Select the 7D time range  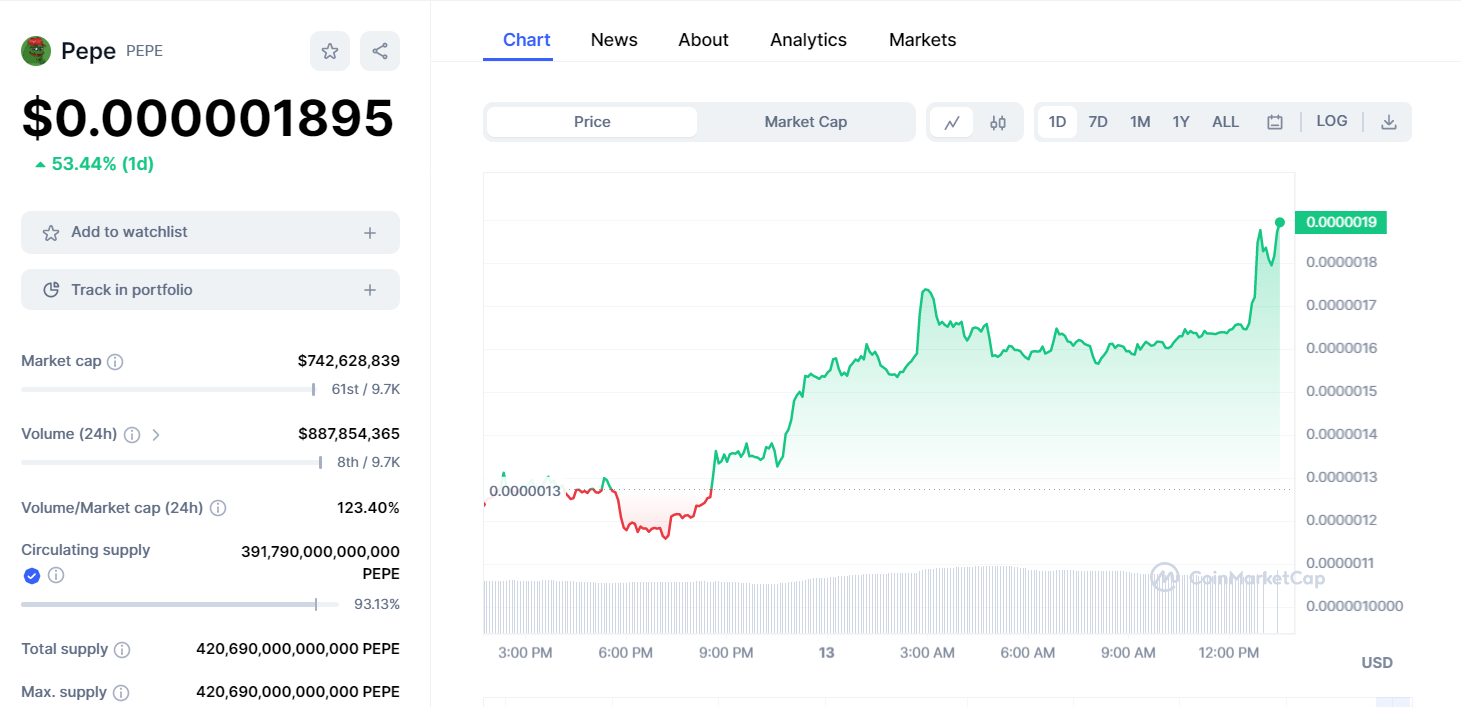tap(1098, 122)
